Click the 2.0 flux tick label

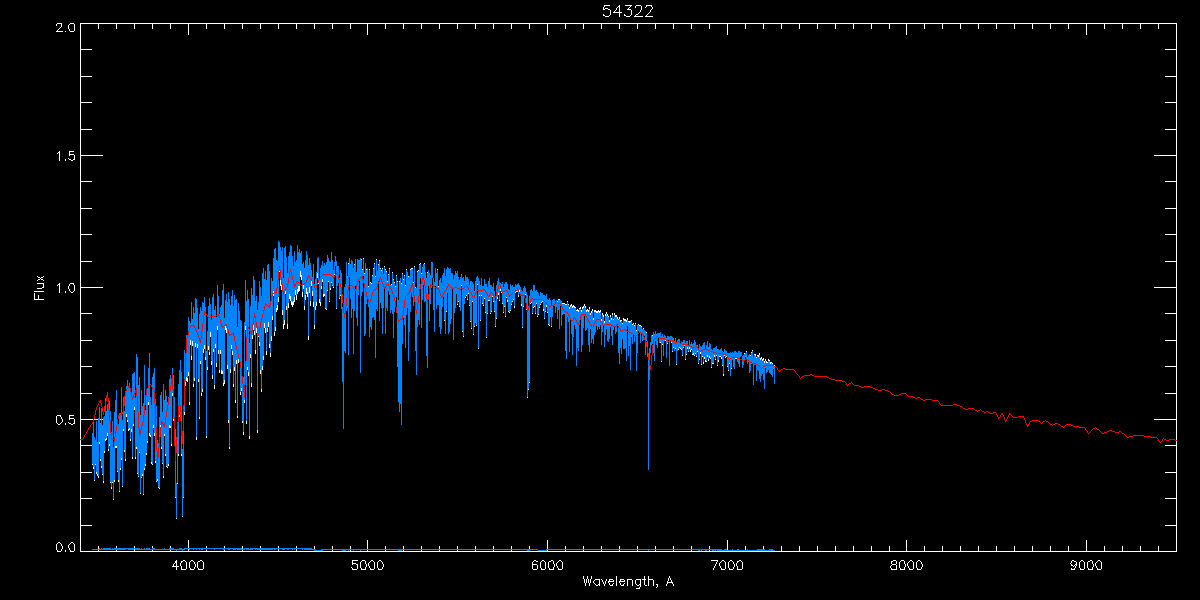click(65, 27)
